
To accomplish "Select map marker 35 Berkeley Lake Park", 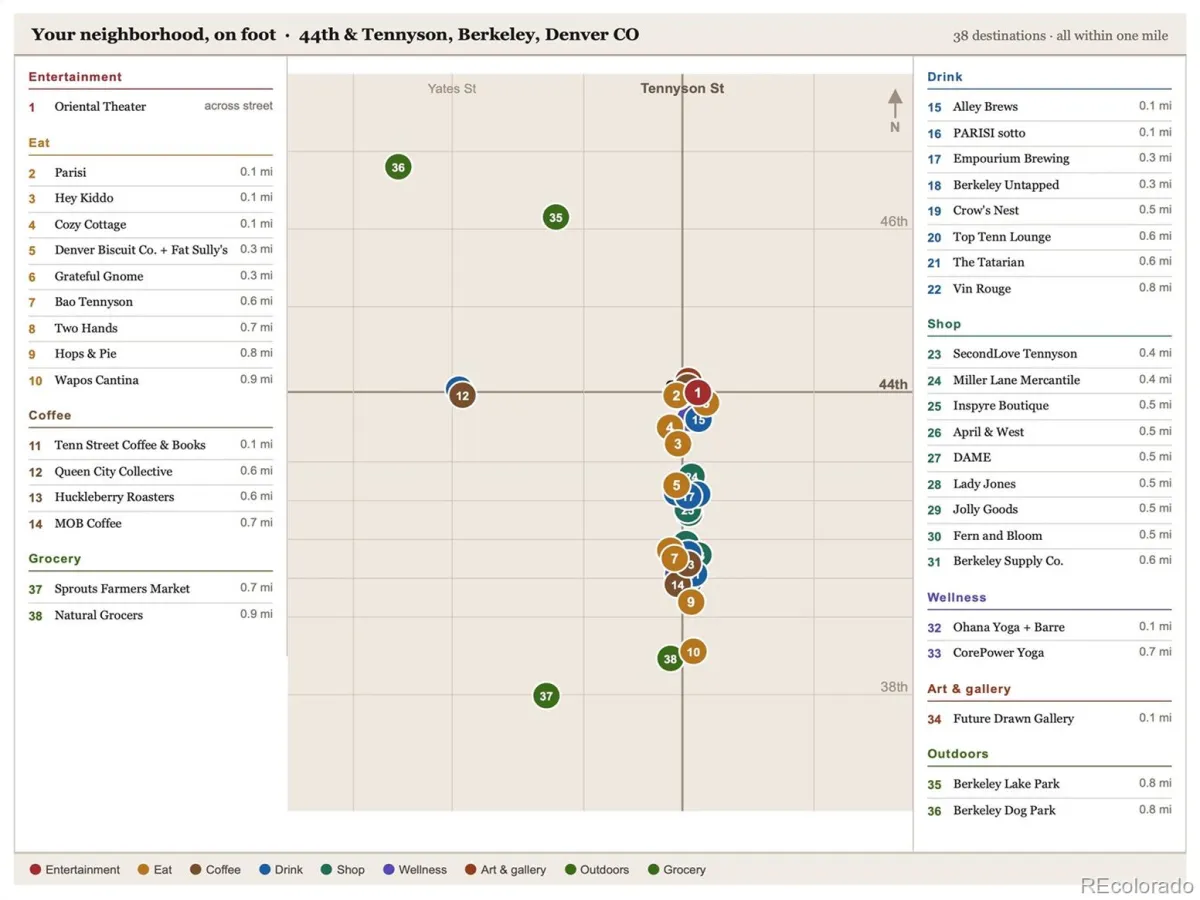I will (556, 217).
